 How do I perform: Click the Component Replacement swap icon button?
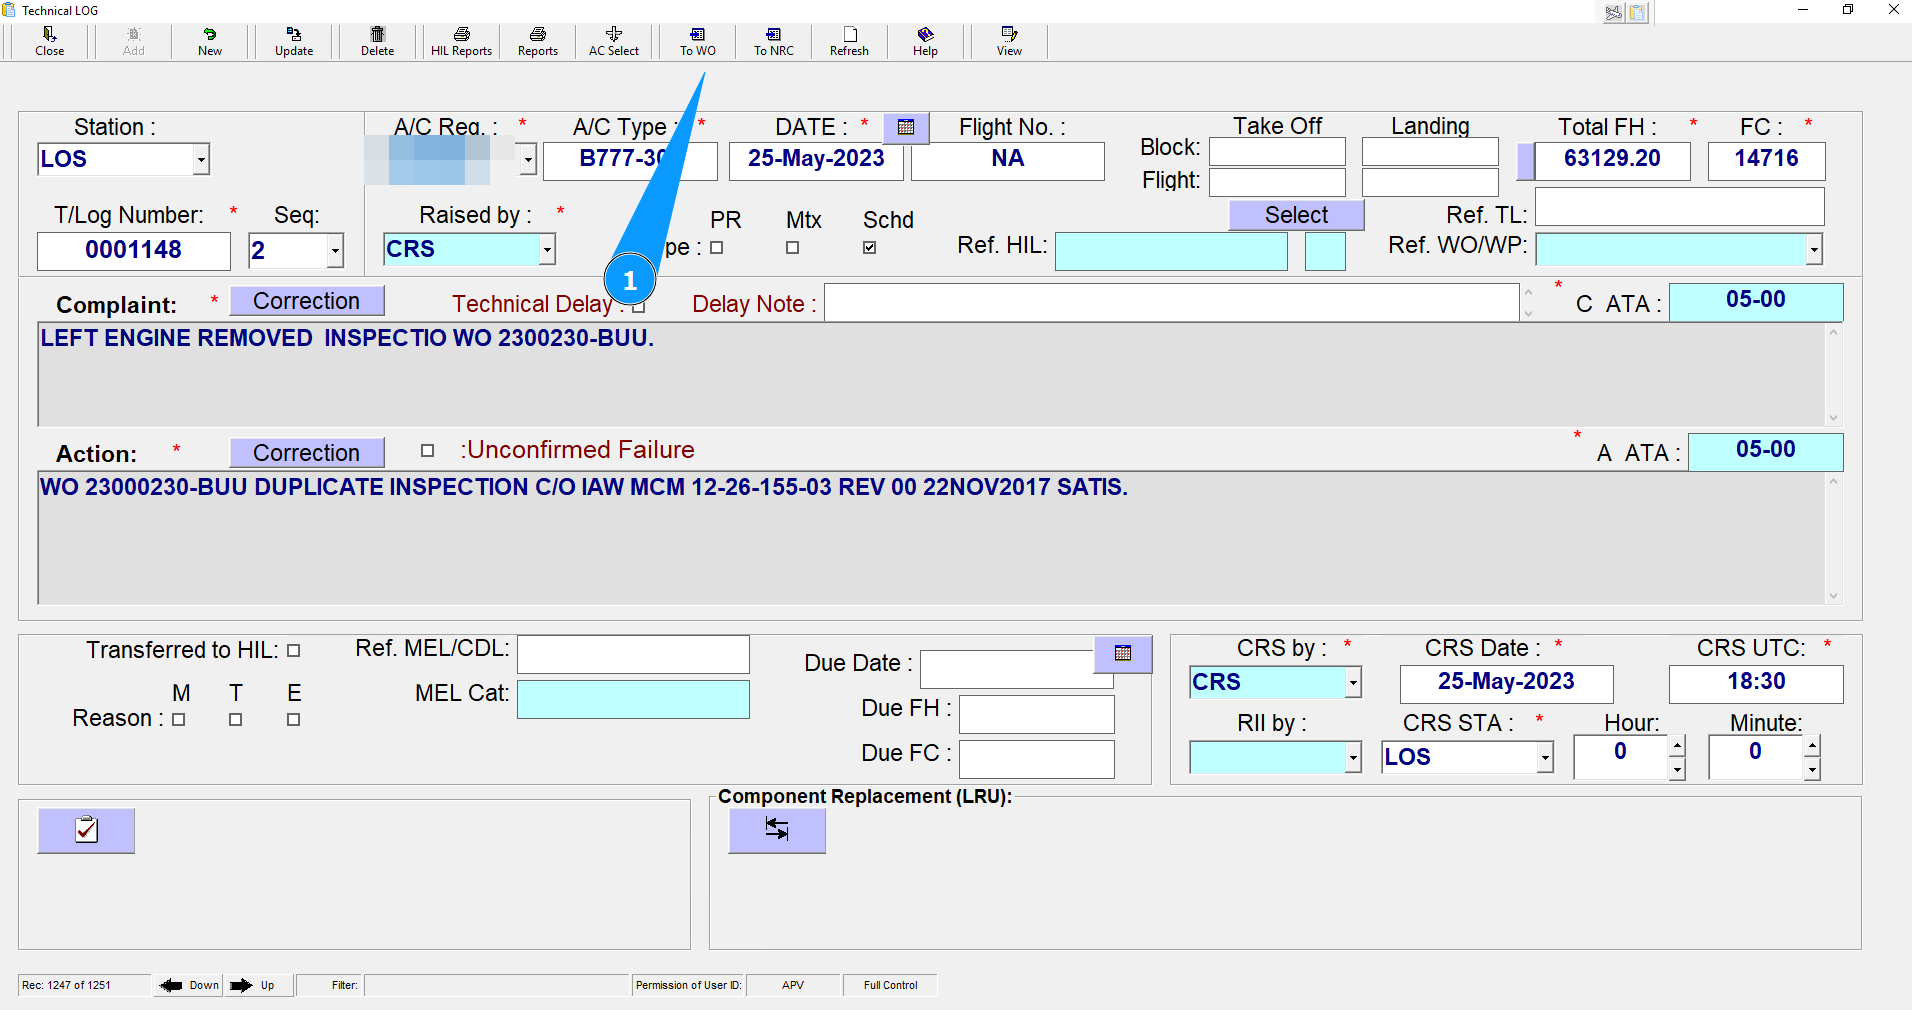[x=777, y=830]
